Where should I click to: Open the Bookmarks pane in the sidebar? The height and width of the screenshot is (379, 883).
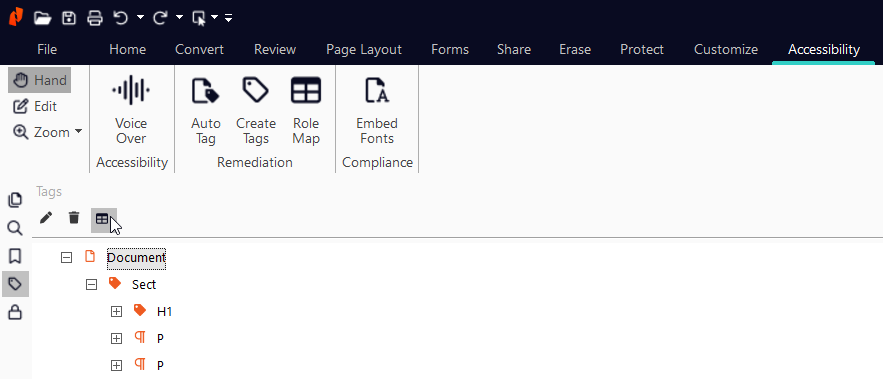15,256
